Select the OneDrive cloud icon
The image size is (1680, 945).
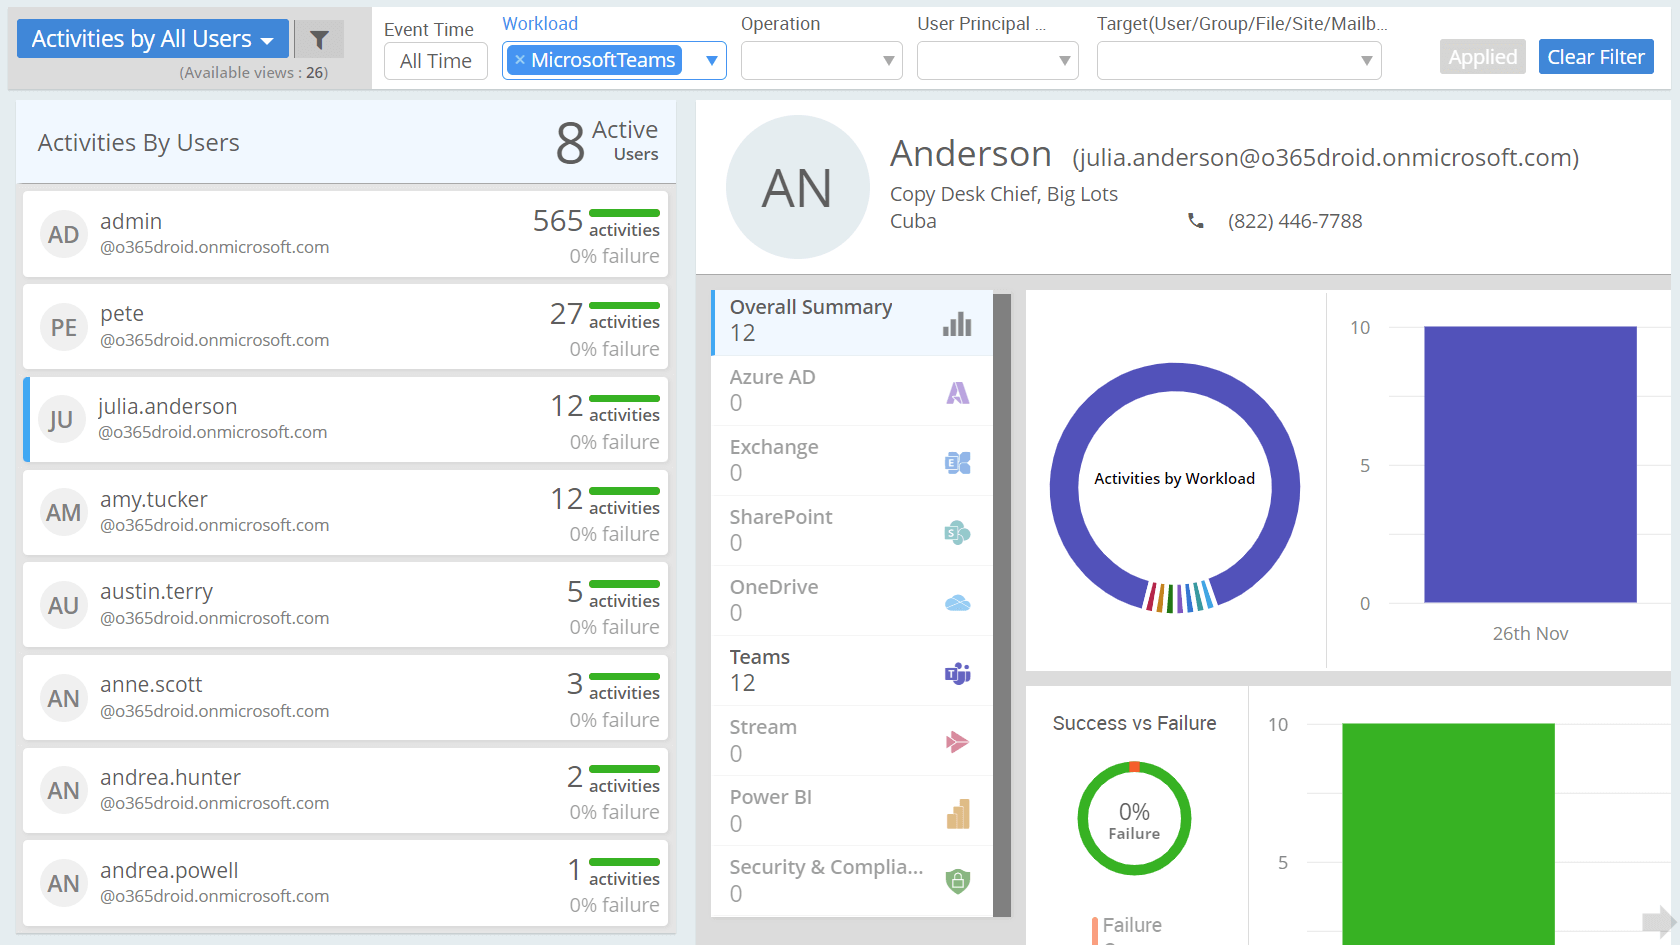tap(957, 603)
